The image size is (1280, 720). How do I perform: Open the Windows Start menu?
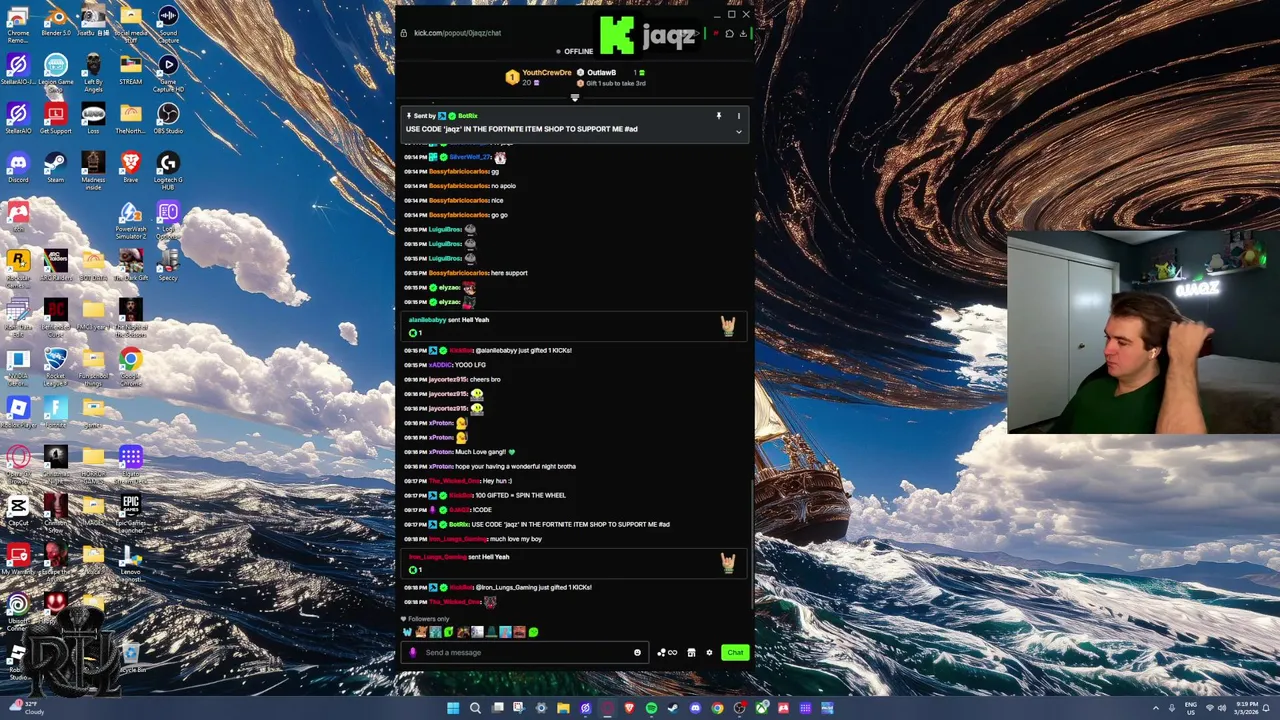[x=453, y=708]
